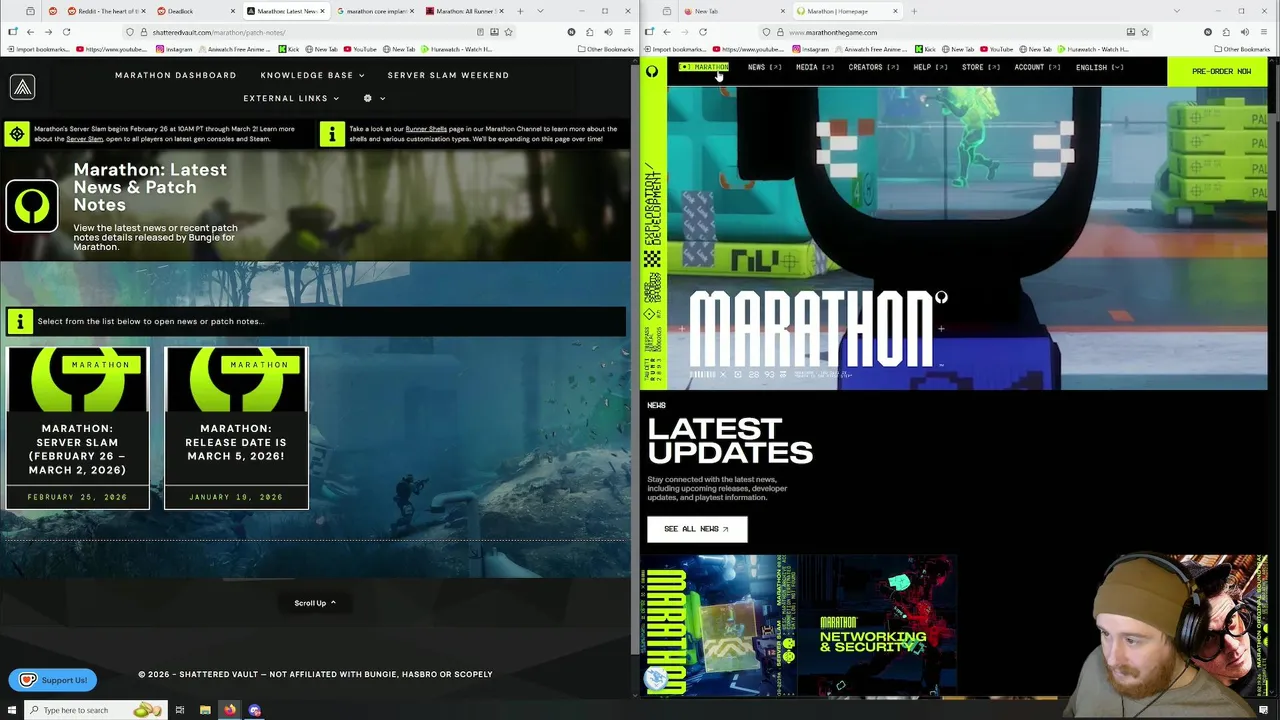Click the Marathon circular icon beside Latest News heading
This screenshot has height=720, width=1280.
(x=32, y=206)
